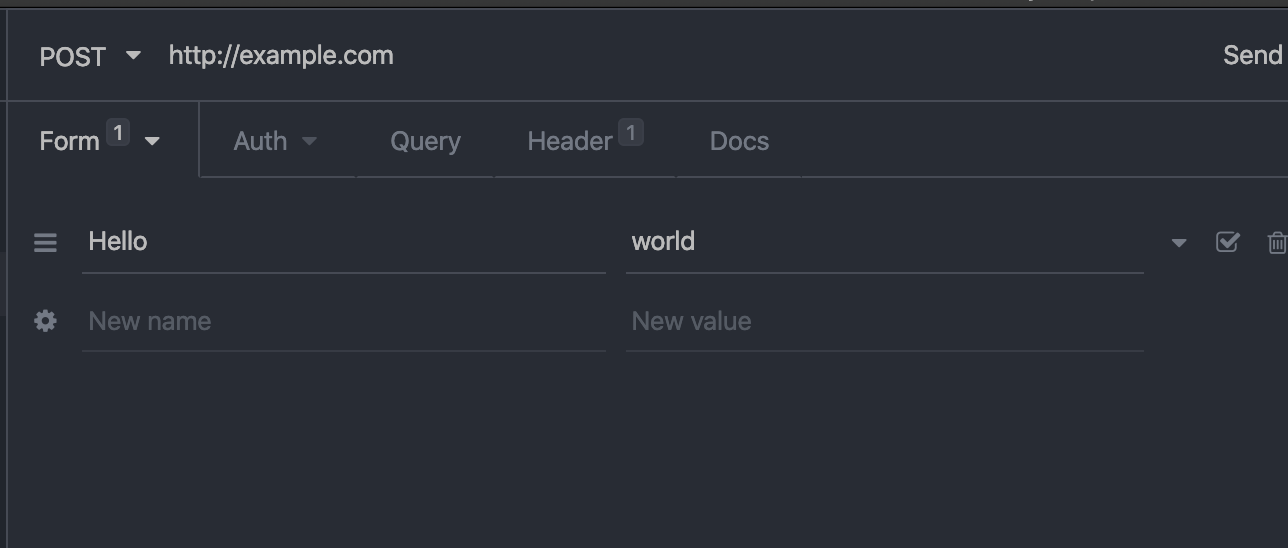Click the New name input field
The width and height of the screenshot is (1288, 548).
(344, 321)
